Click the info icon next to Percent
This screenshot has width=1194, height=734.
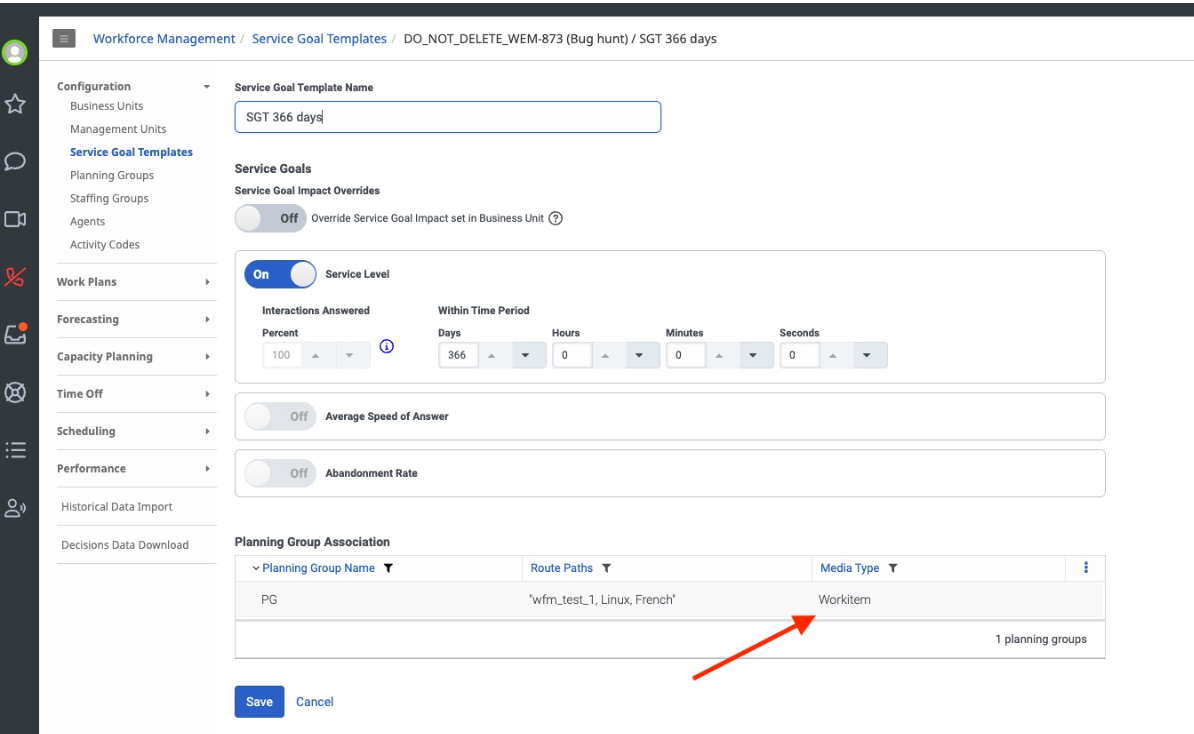tap(387, 347)
